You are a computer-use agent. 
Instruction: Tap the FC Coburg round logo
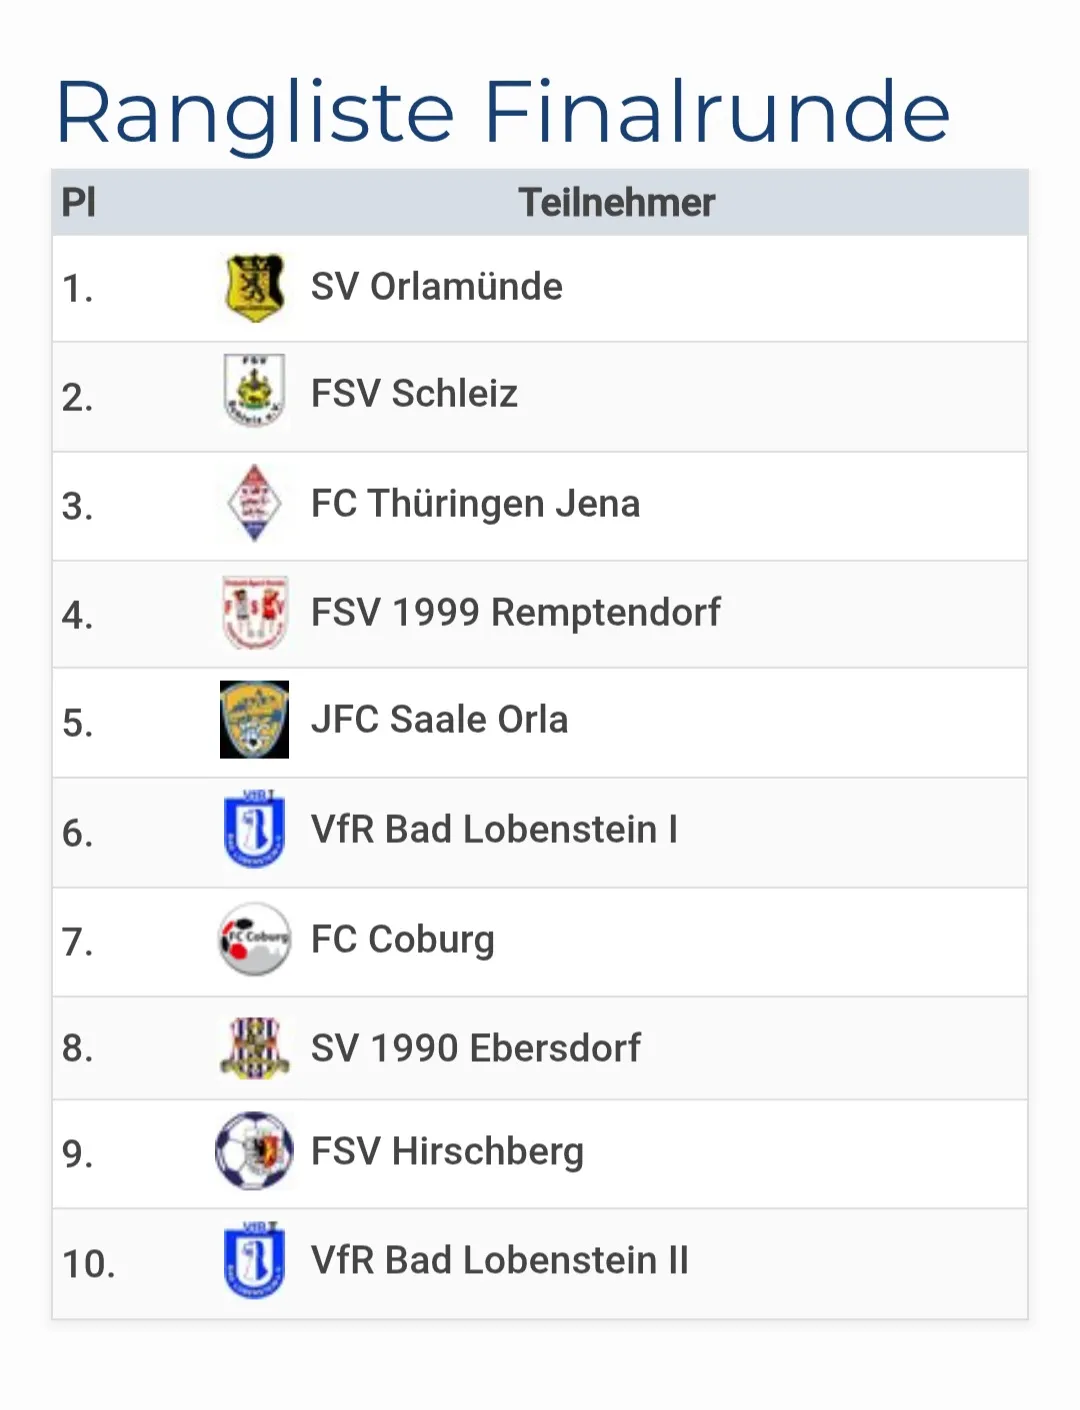(254, 939)
